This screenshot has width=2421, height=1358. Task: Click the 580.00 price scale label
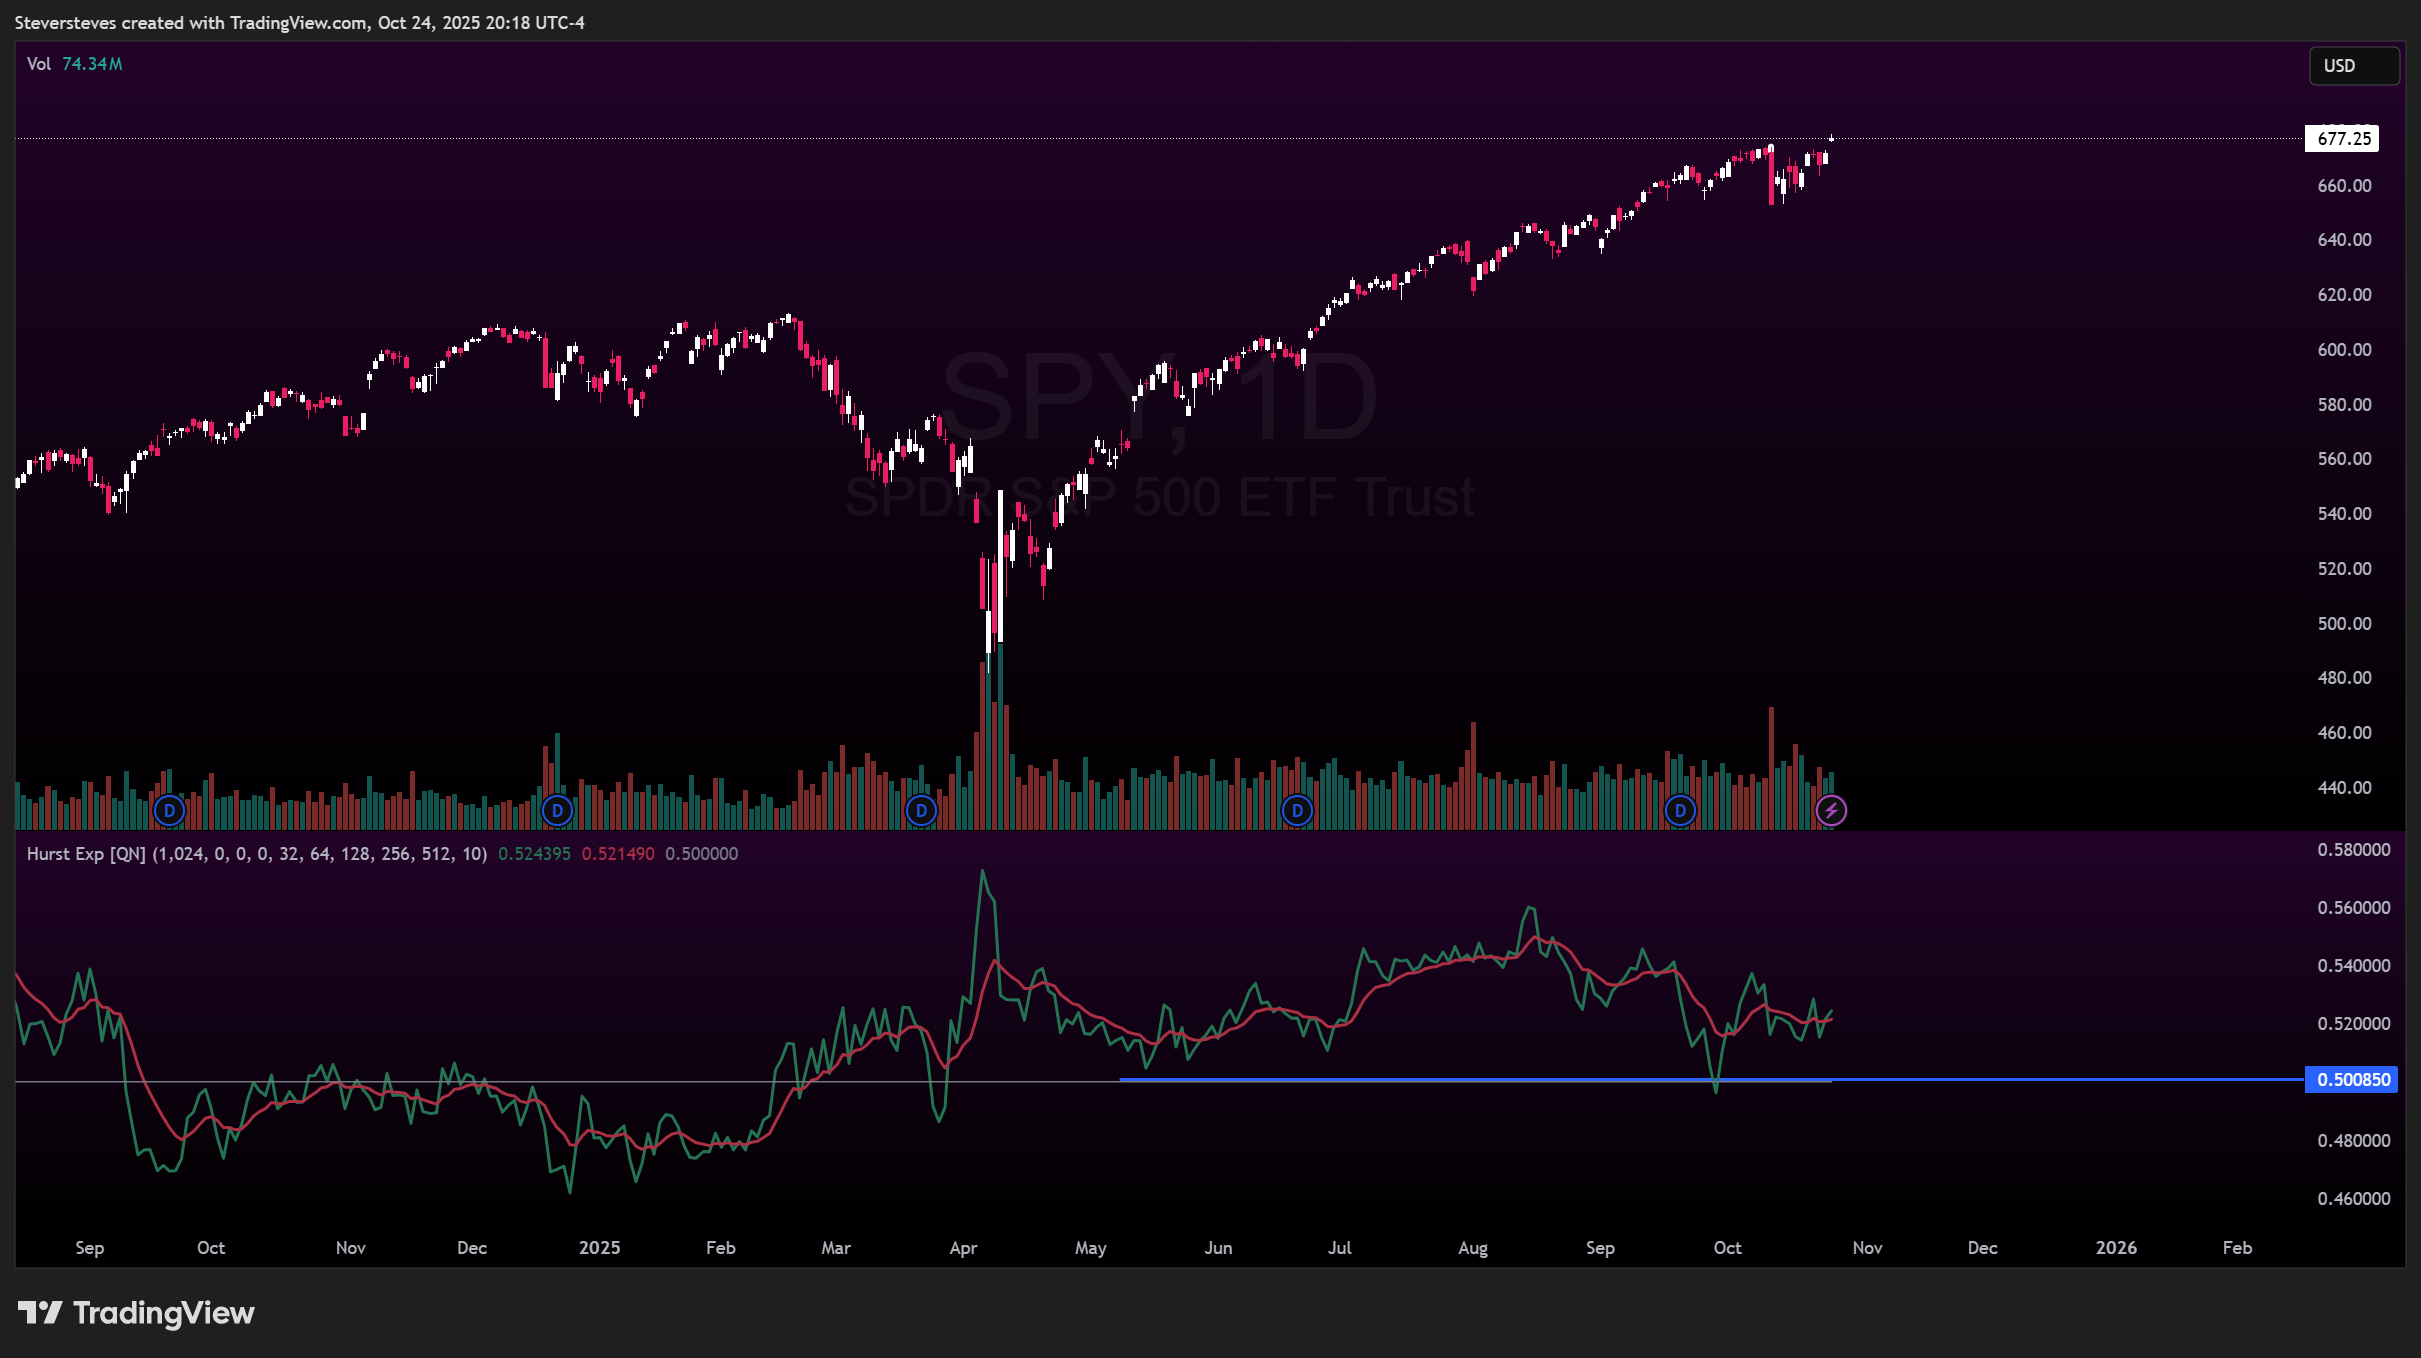2344,405
